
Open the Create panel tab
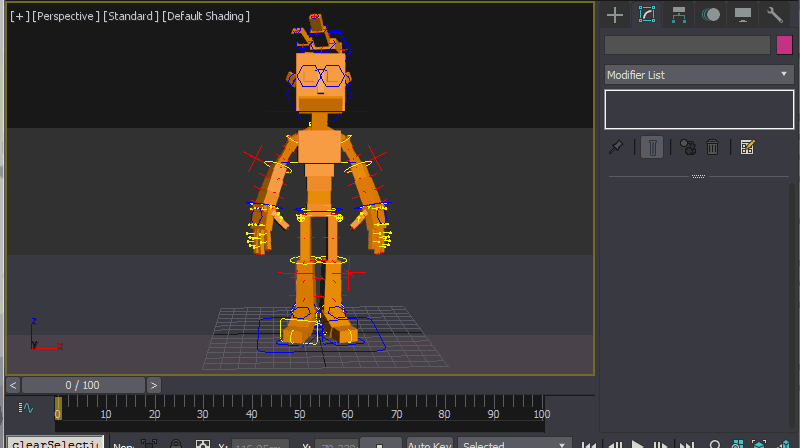pos(615,15)
